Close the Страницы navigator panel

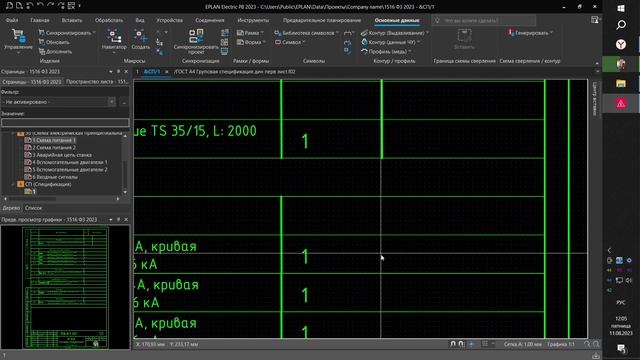(x=126, y=71)
